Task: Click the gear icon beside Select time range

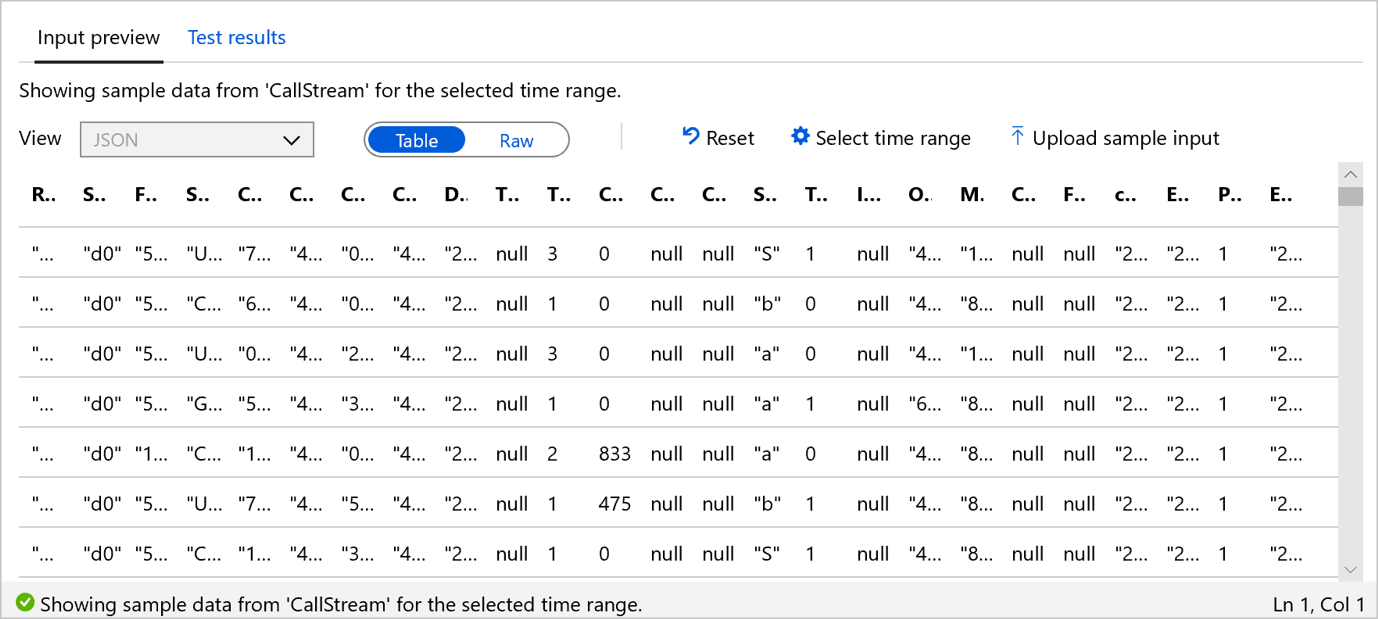Action: [x=799, y=137]
